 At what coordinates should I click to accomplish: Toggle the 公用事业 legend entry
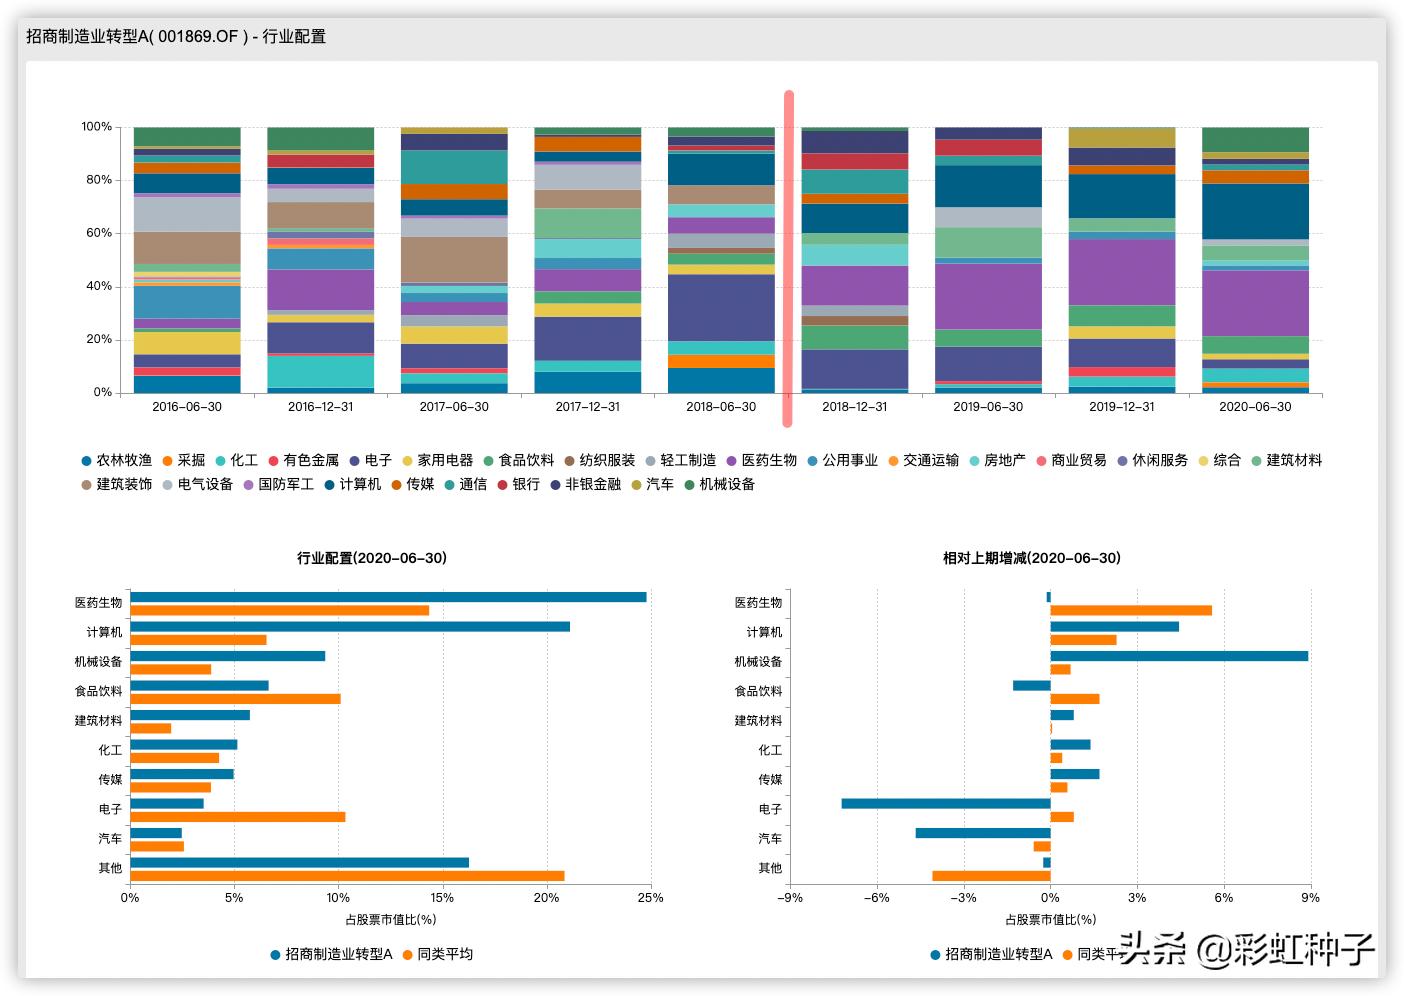click(842, 460)
